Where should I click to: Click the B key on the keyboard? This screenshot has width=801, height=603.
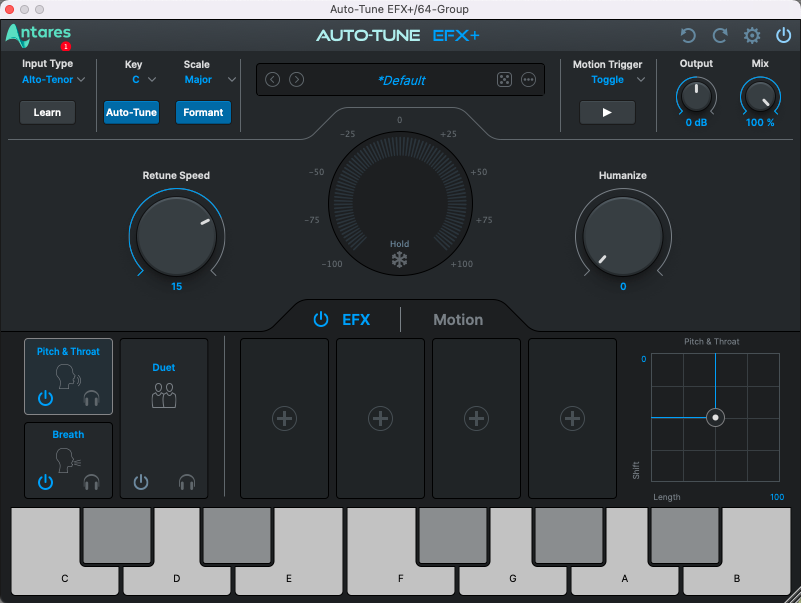tap(737, 578)
